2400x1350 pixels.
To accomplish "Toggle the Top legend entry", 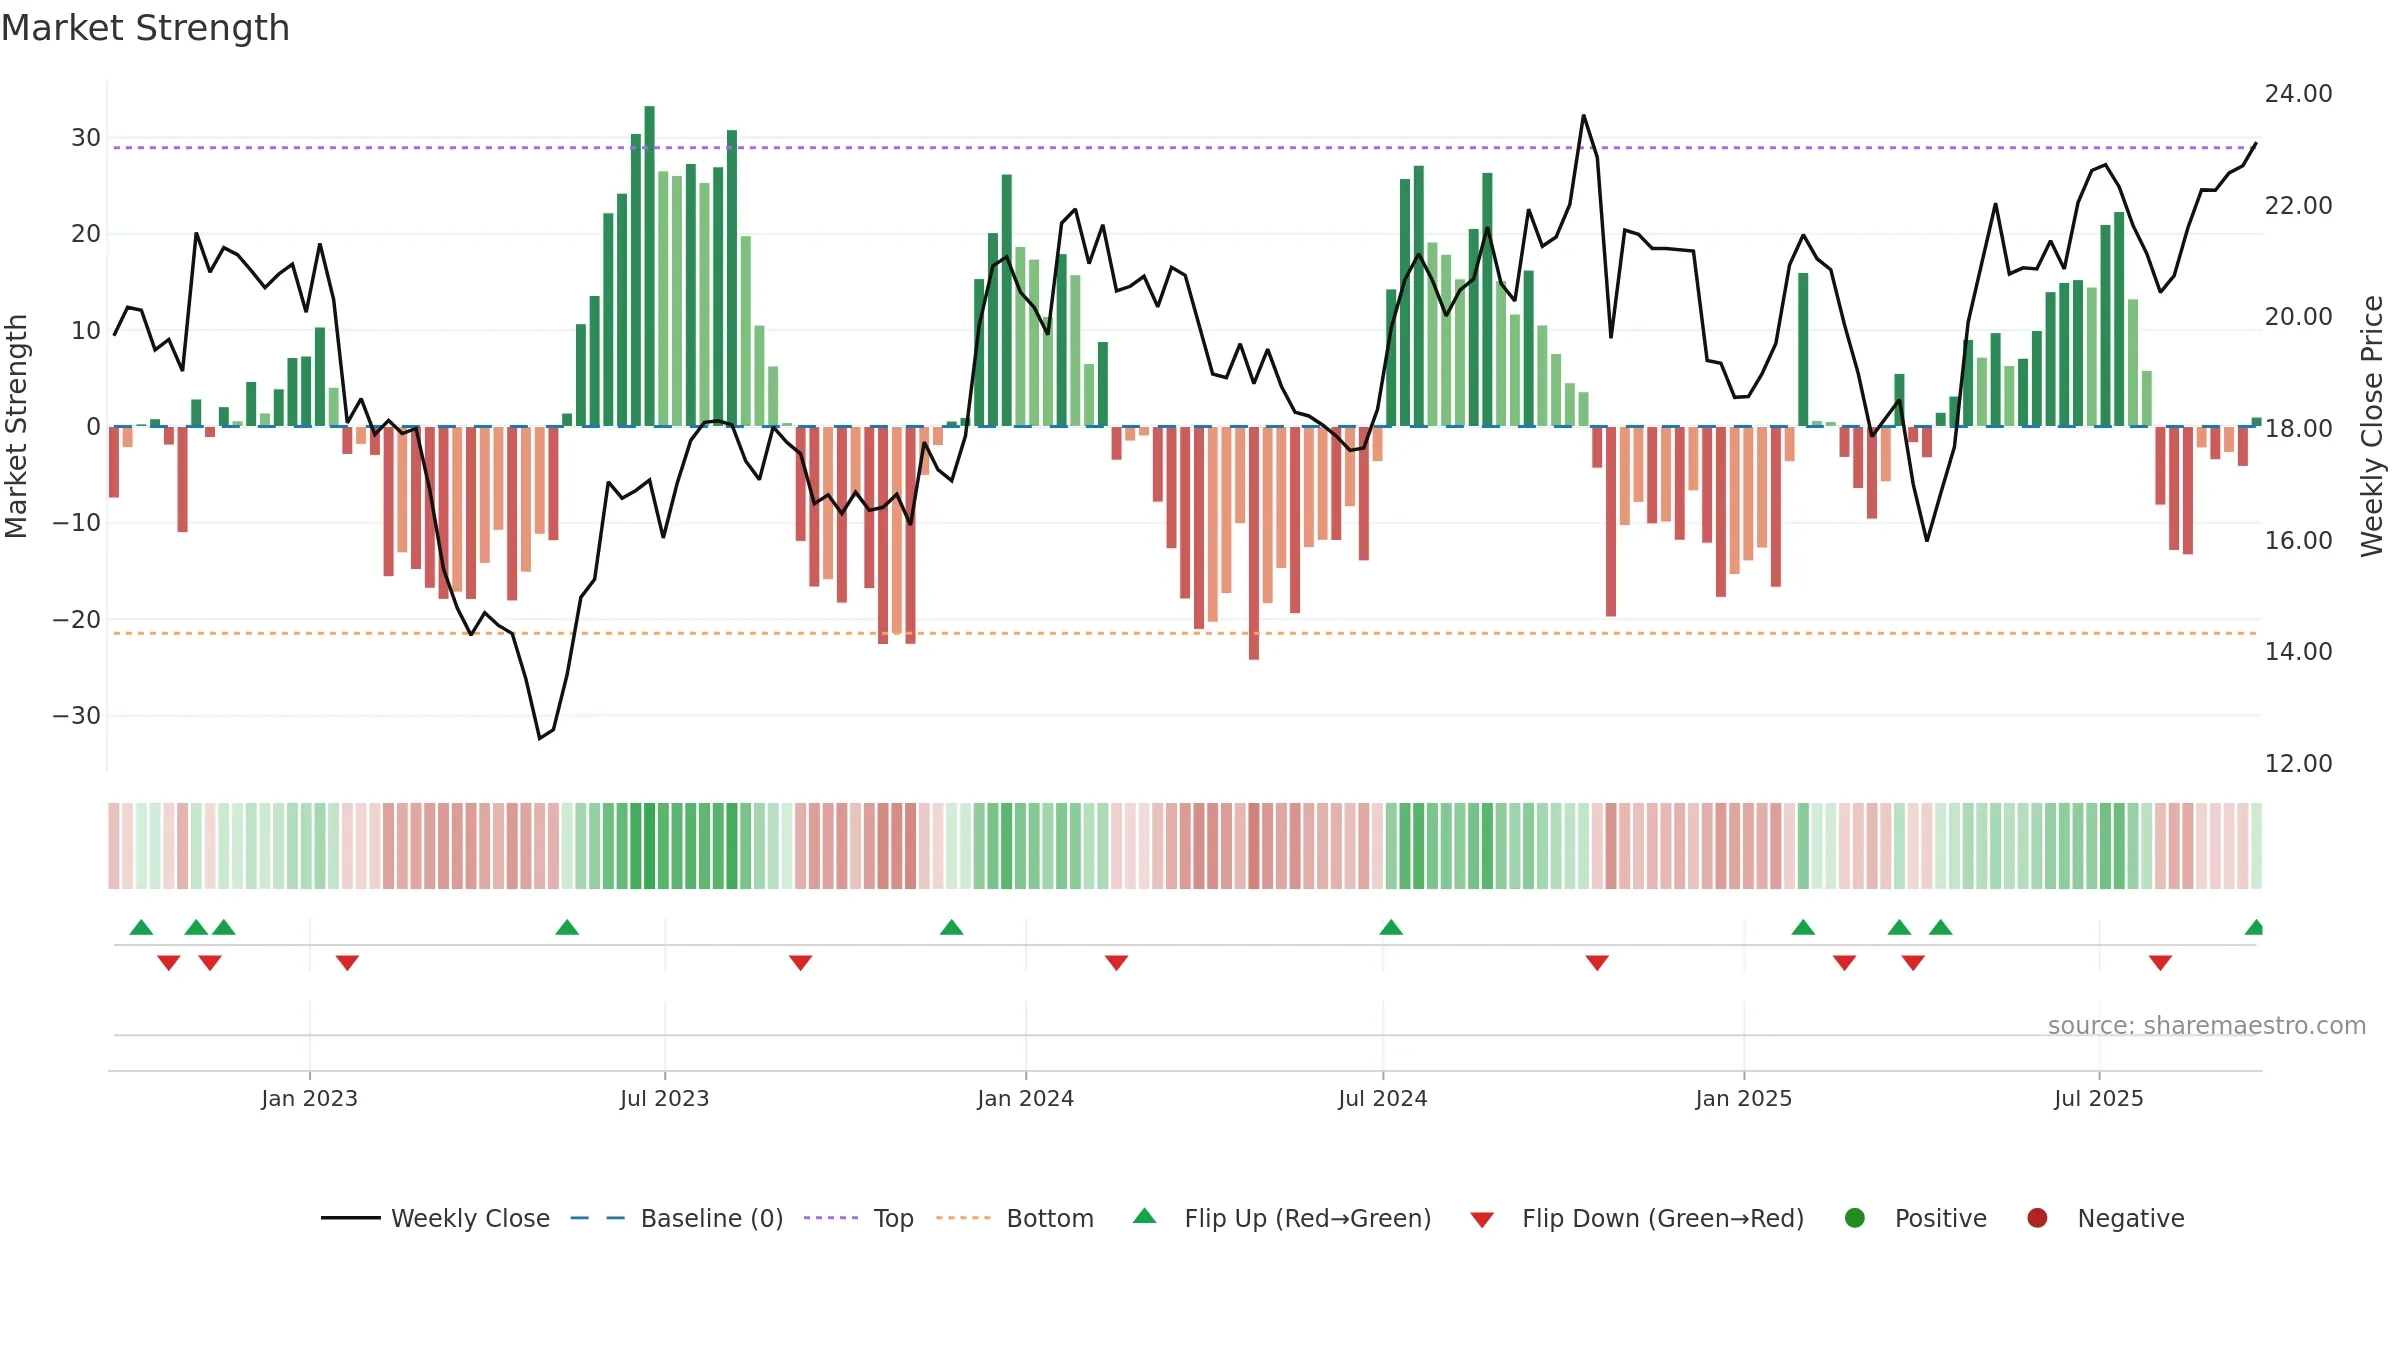I will click(x=858, y=1218).
